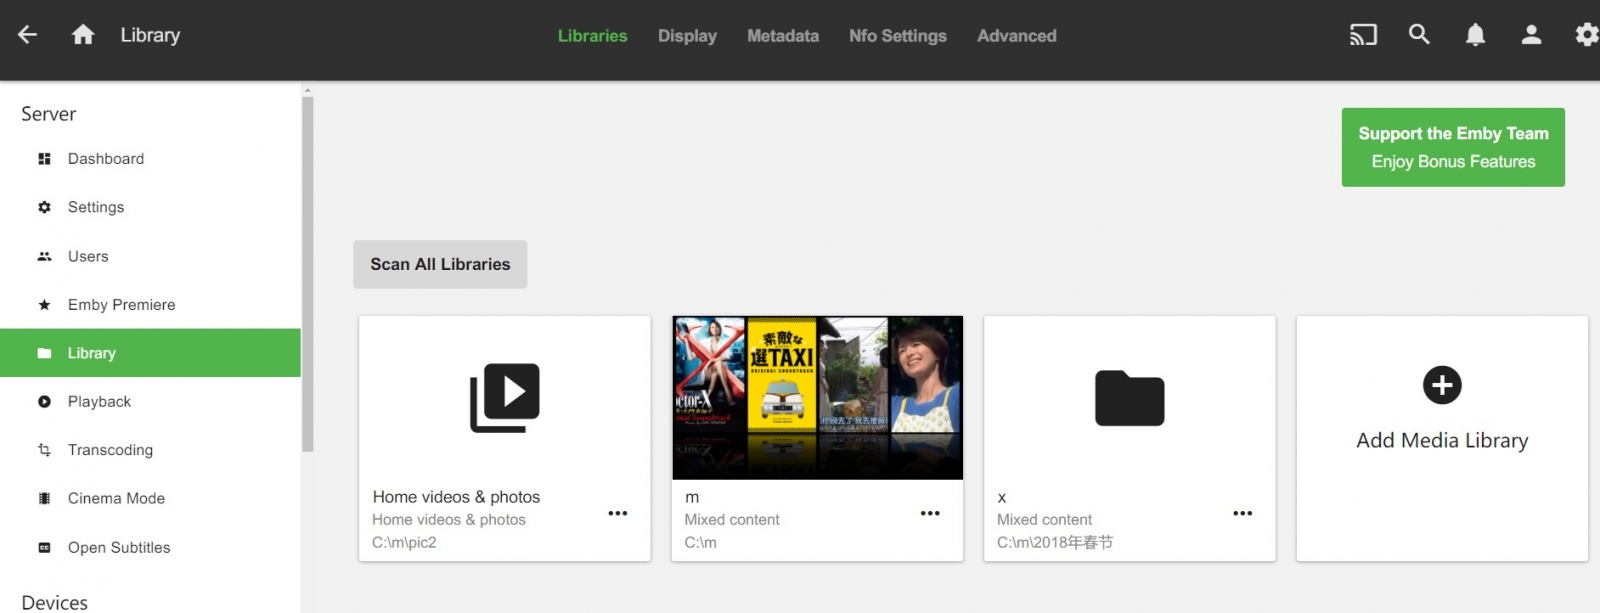The height and width of the screenshot is (613, 1600).
Task: Open three-dot menu for library m
Action: point(930,513)
